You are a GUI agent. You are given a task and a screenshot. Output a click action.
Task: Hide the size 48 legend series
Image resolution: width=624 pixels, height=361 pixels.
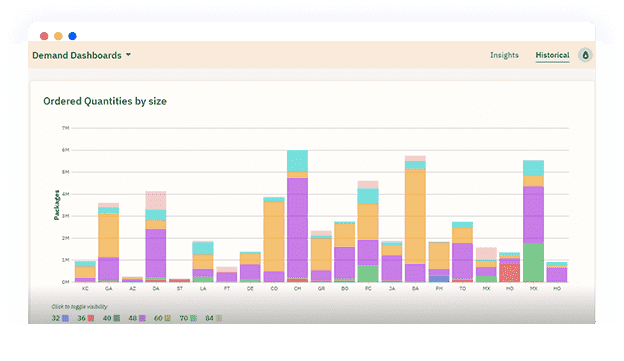click(x=137, y=318)
